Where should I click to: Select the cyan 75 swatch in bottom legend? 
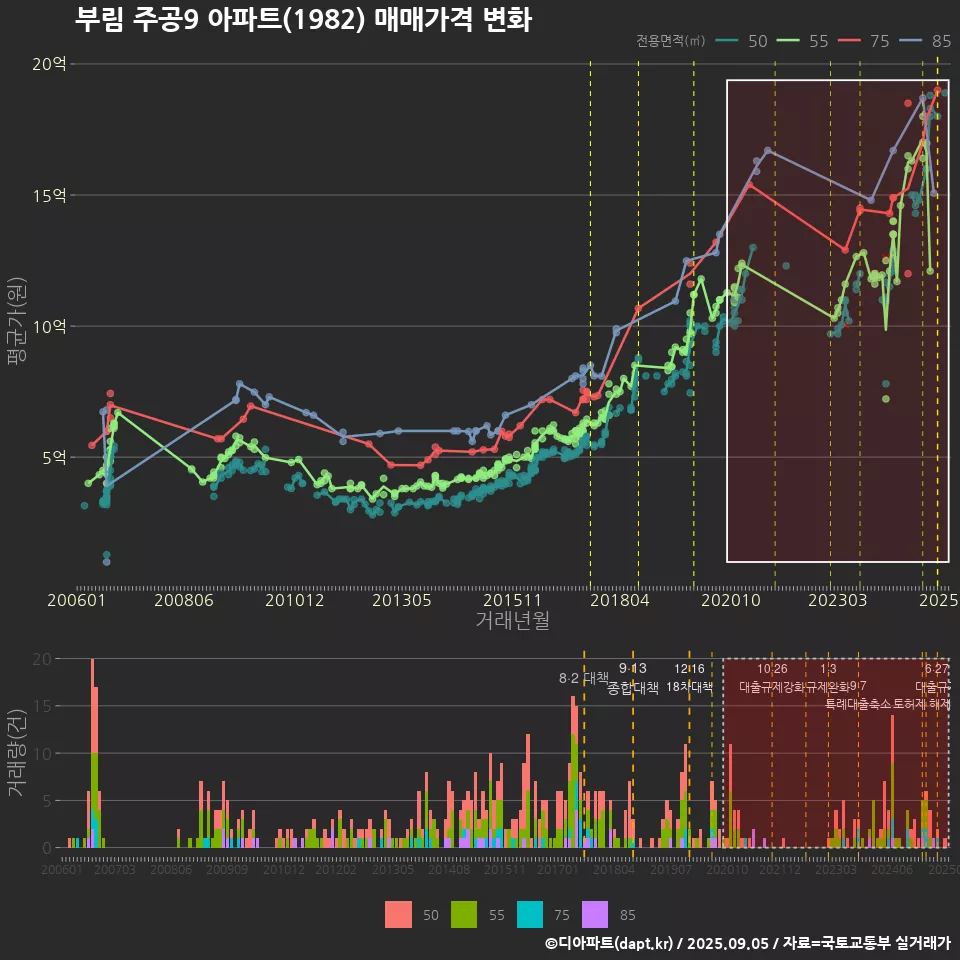[x=530, y=914]
